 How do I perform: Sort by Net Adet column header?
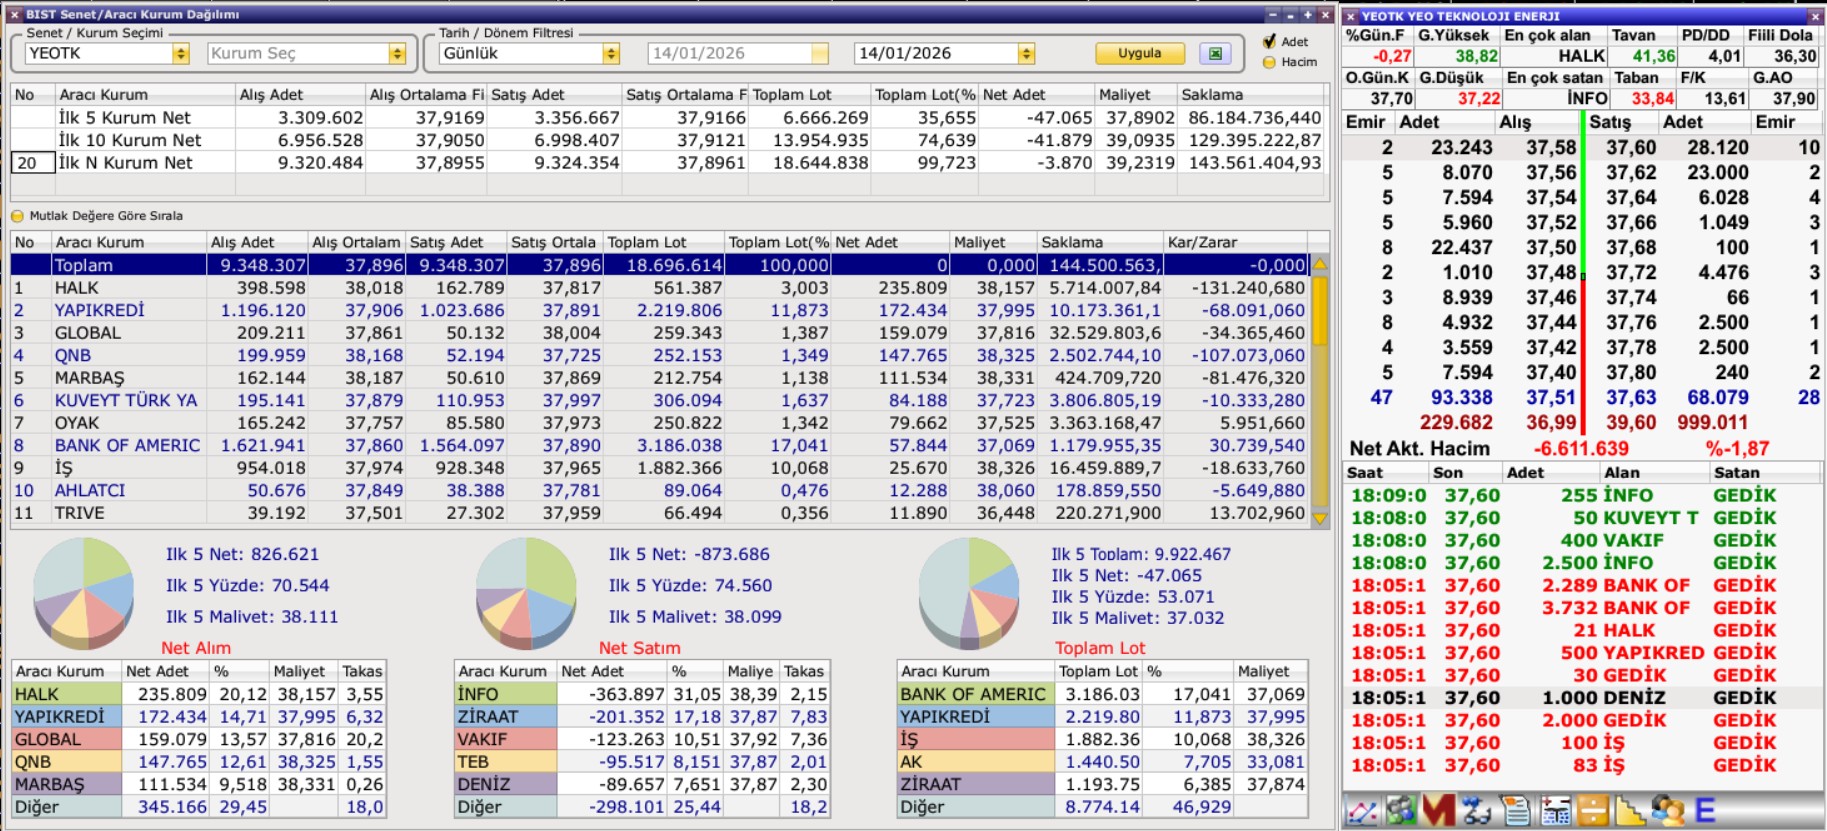[x=890, y=242]
